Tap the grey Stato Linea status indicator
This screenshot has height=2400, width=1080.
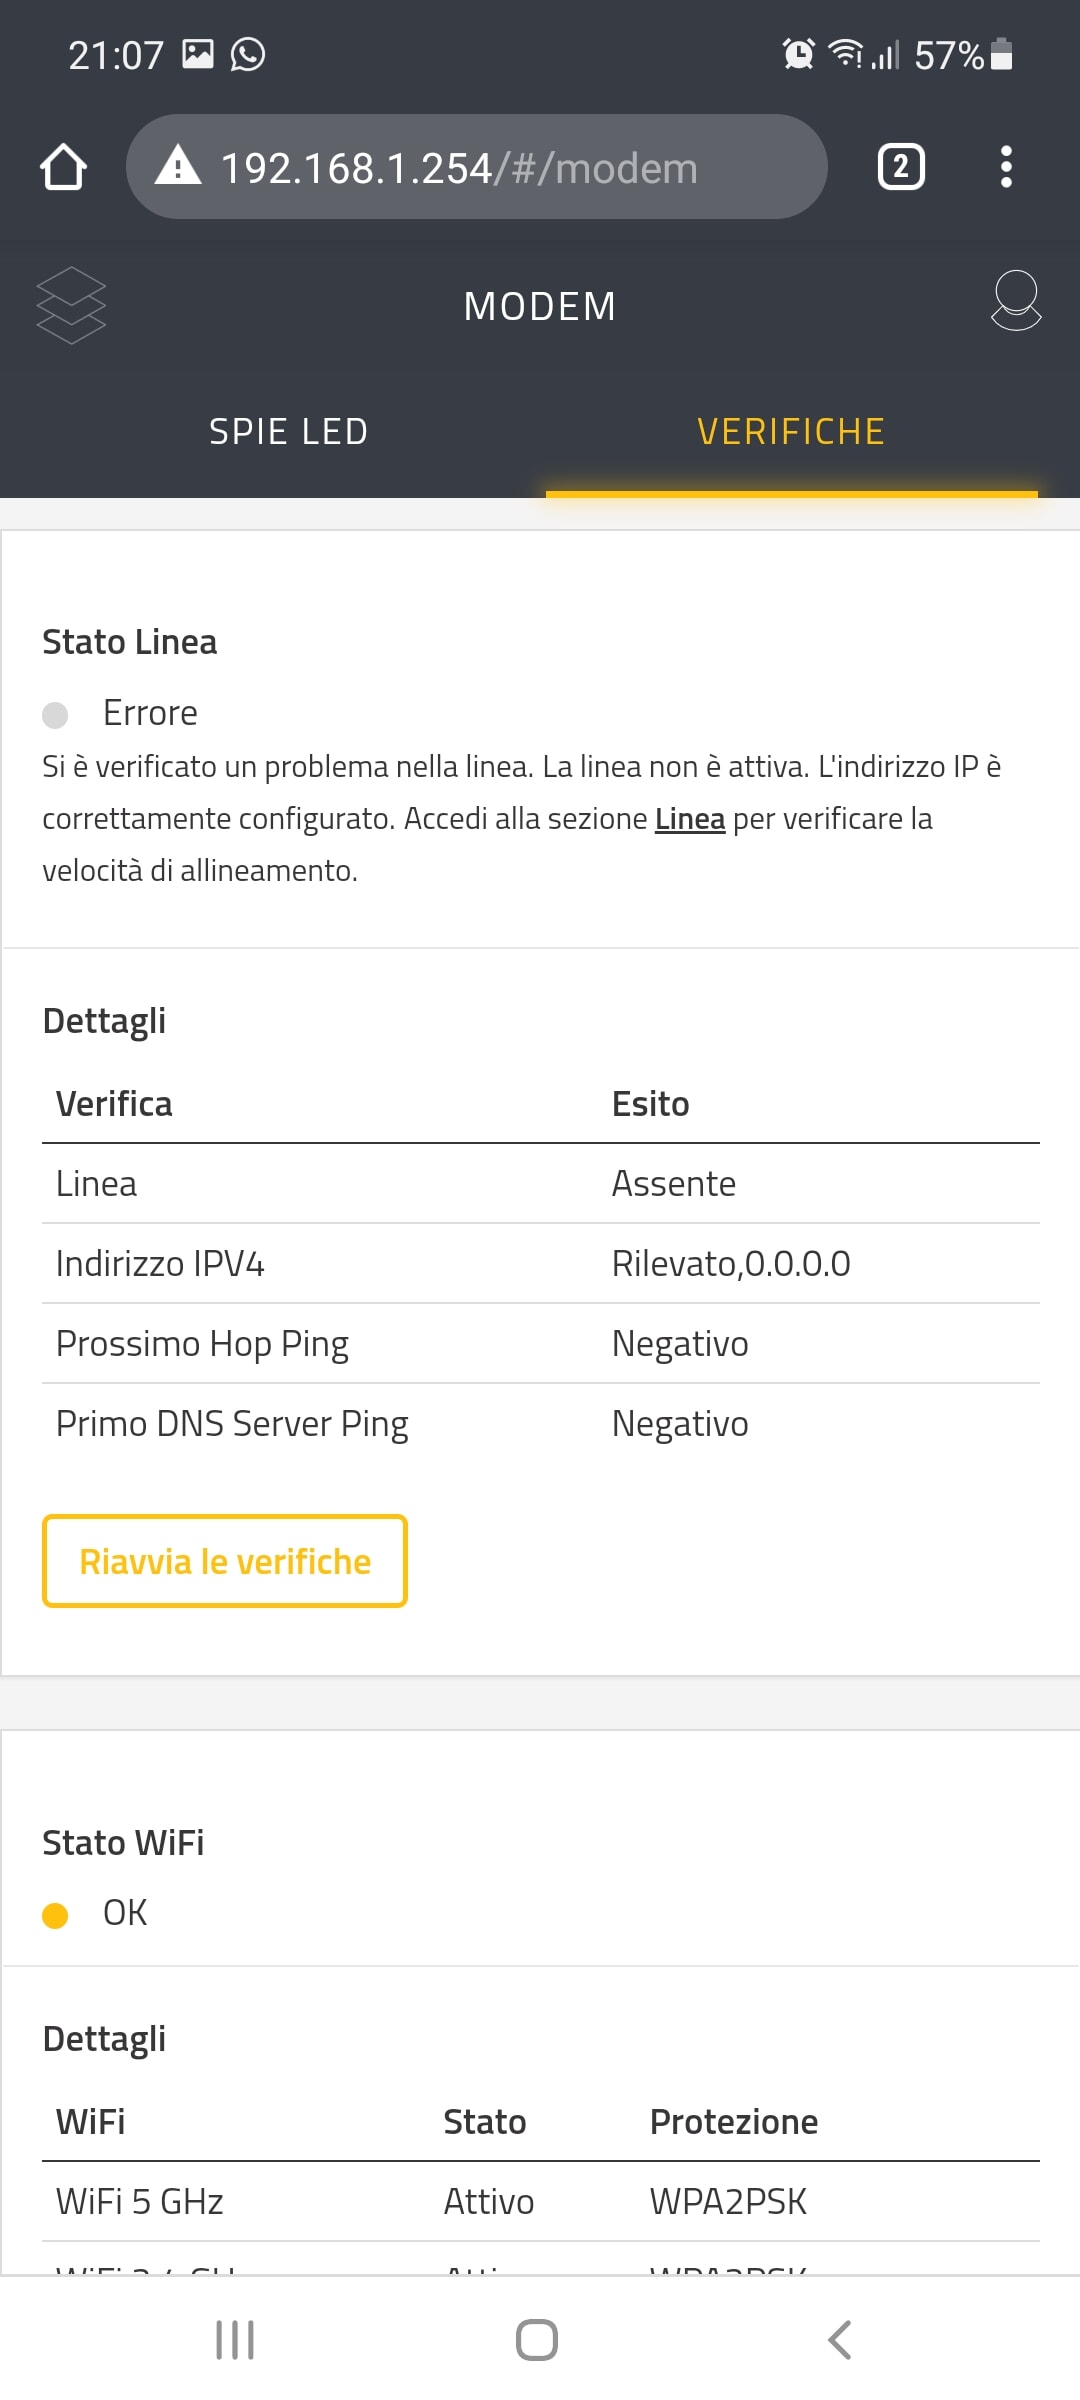pyautogui.click(x=55, y=715)
